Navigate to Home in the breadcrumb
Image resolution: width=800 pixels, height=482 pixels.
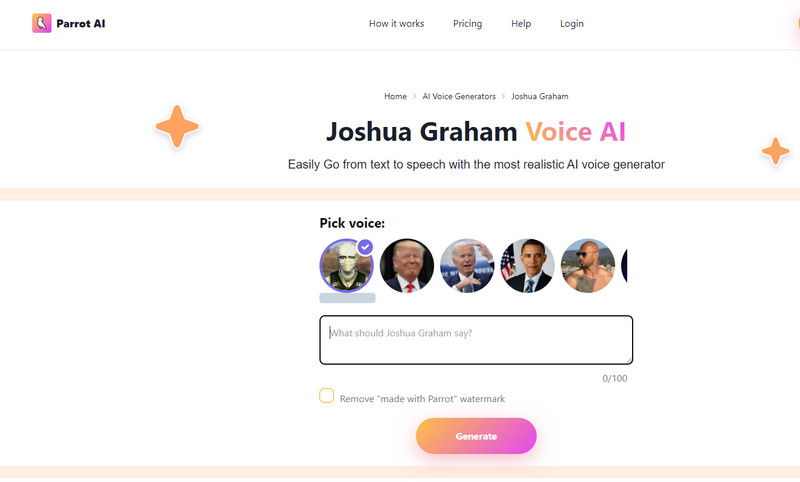[x=395, y=96]
